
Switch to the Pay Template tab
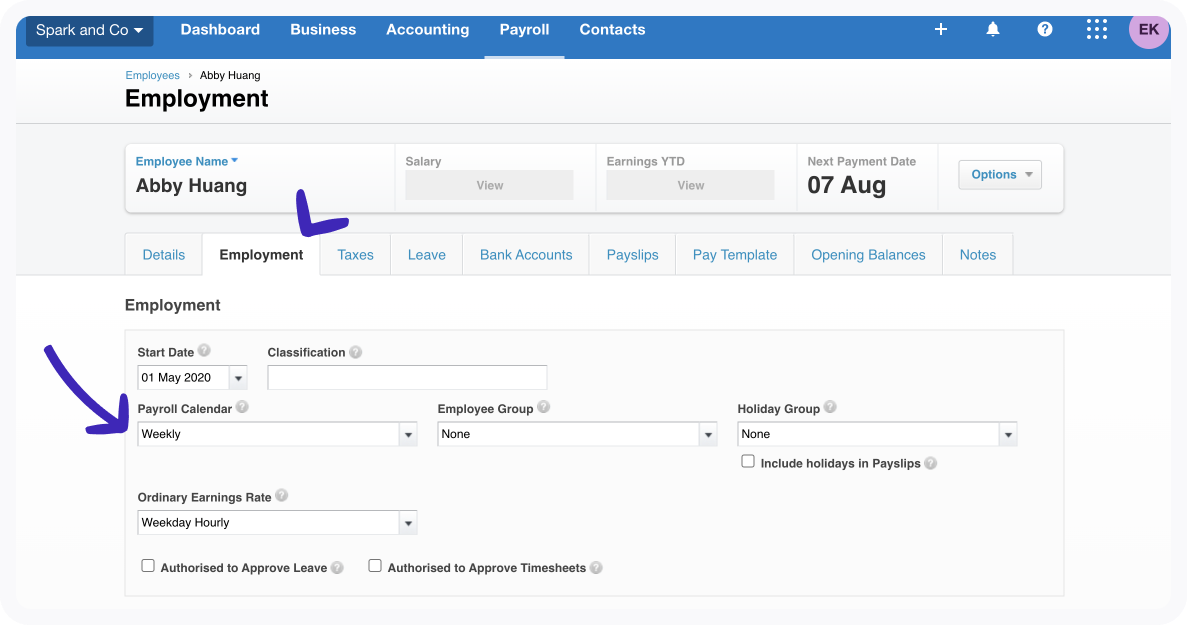coord(734,255)
